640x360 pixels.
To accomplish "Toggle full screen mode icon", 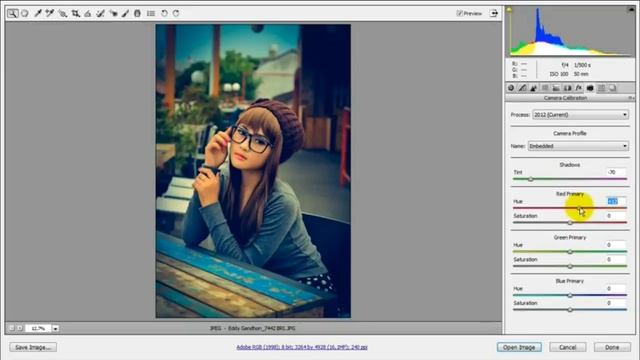I will [494, 13].
